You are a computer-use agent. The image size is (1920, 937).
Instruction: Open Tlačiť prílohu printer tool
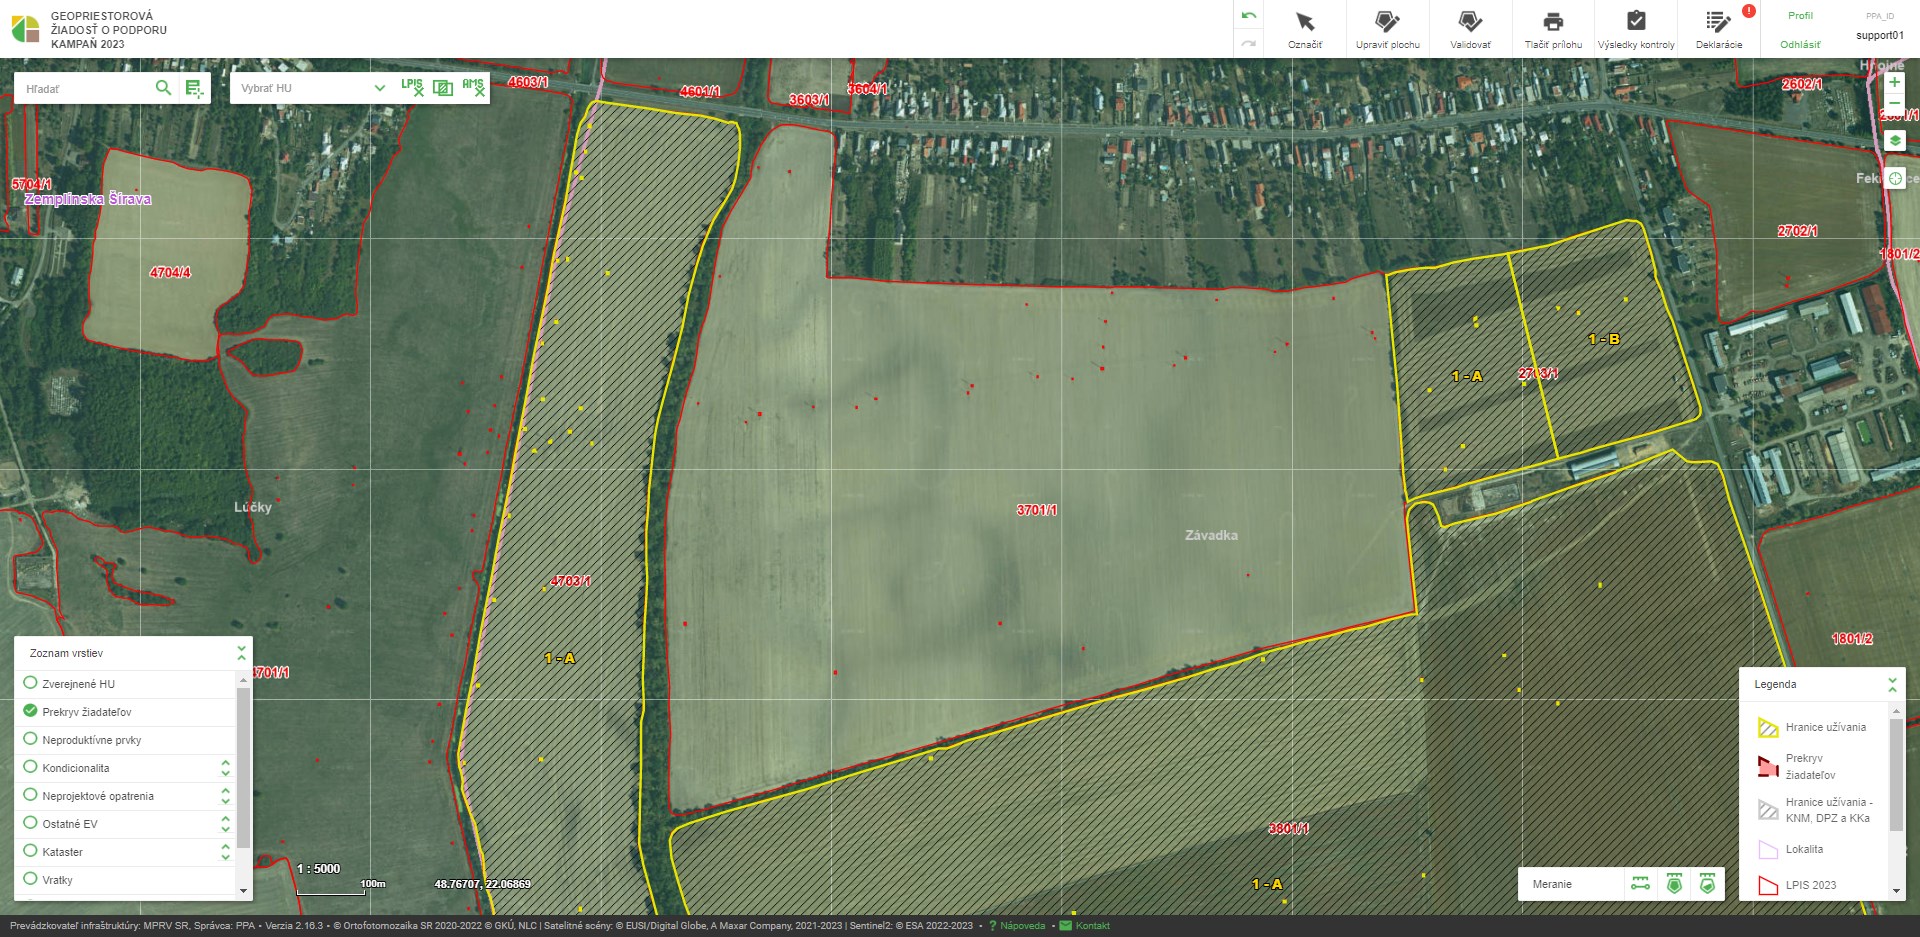coord(1553,29)
